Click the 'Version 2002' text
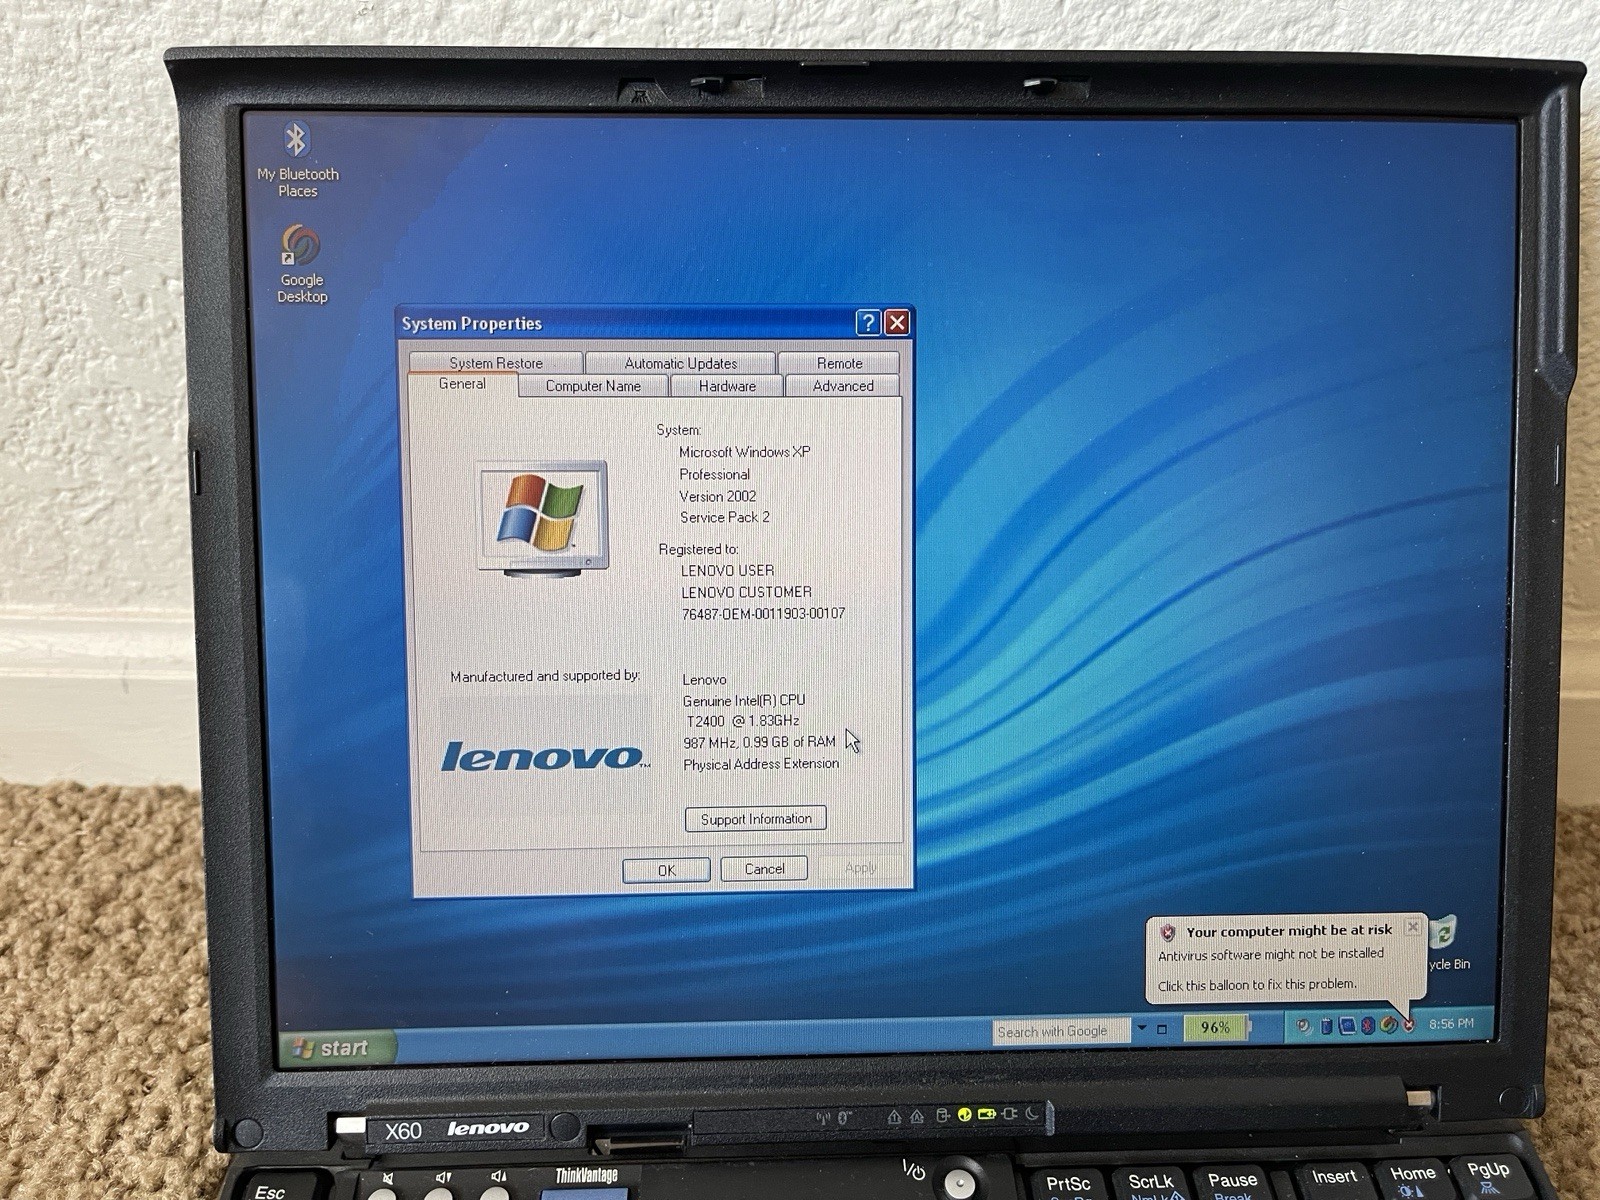 tap(718, 496)
